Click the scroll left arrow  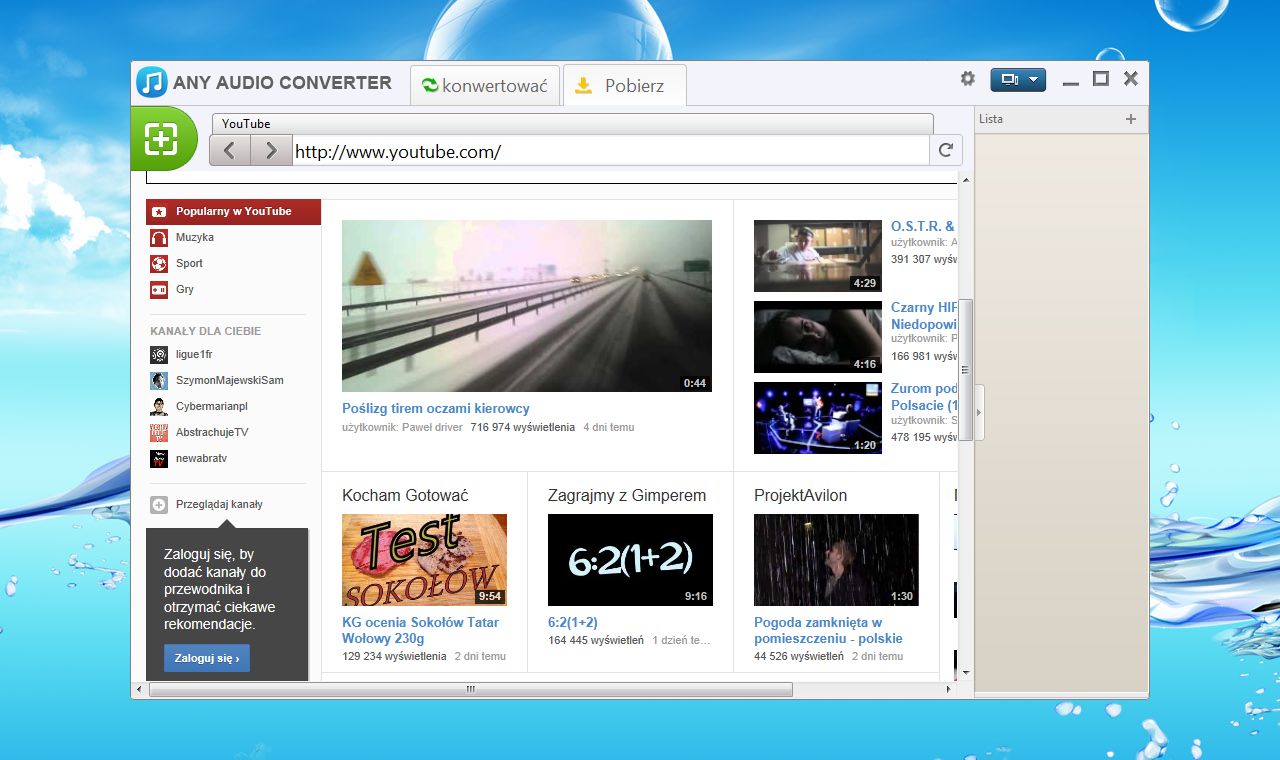[x=139, y=690]
